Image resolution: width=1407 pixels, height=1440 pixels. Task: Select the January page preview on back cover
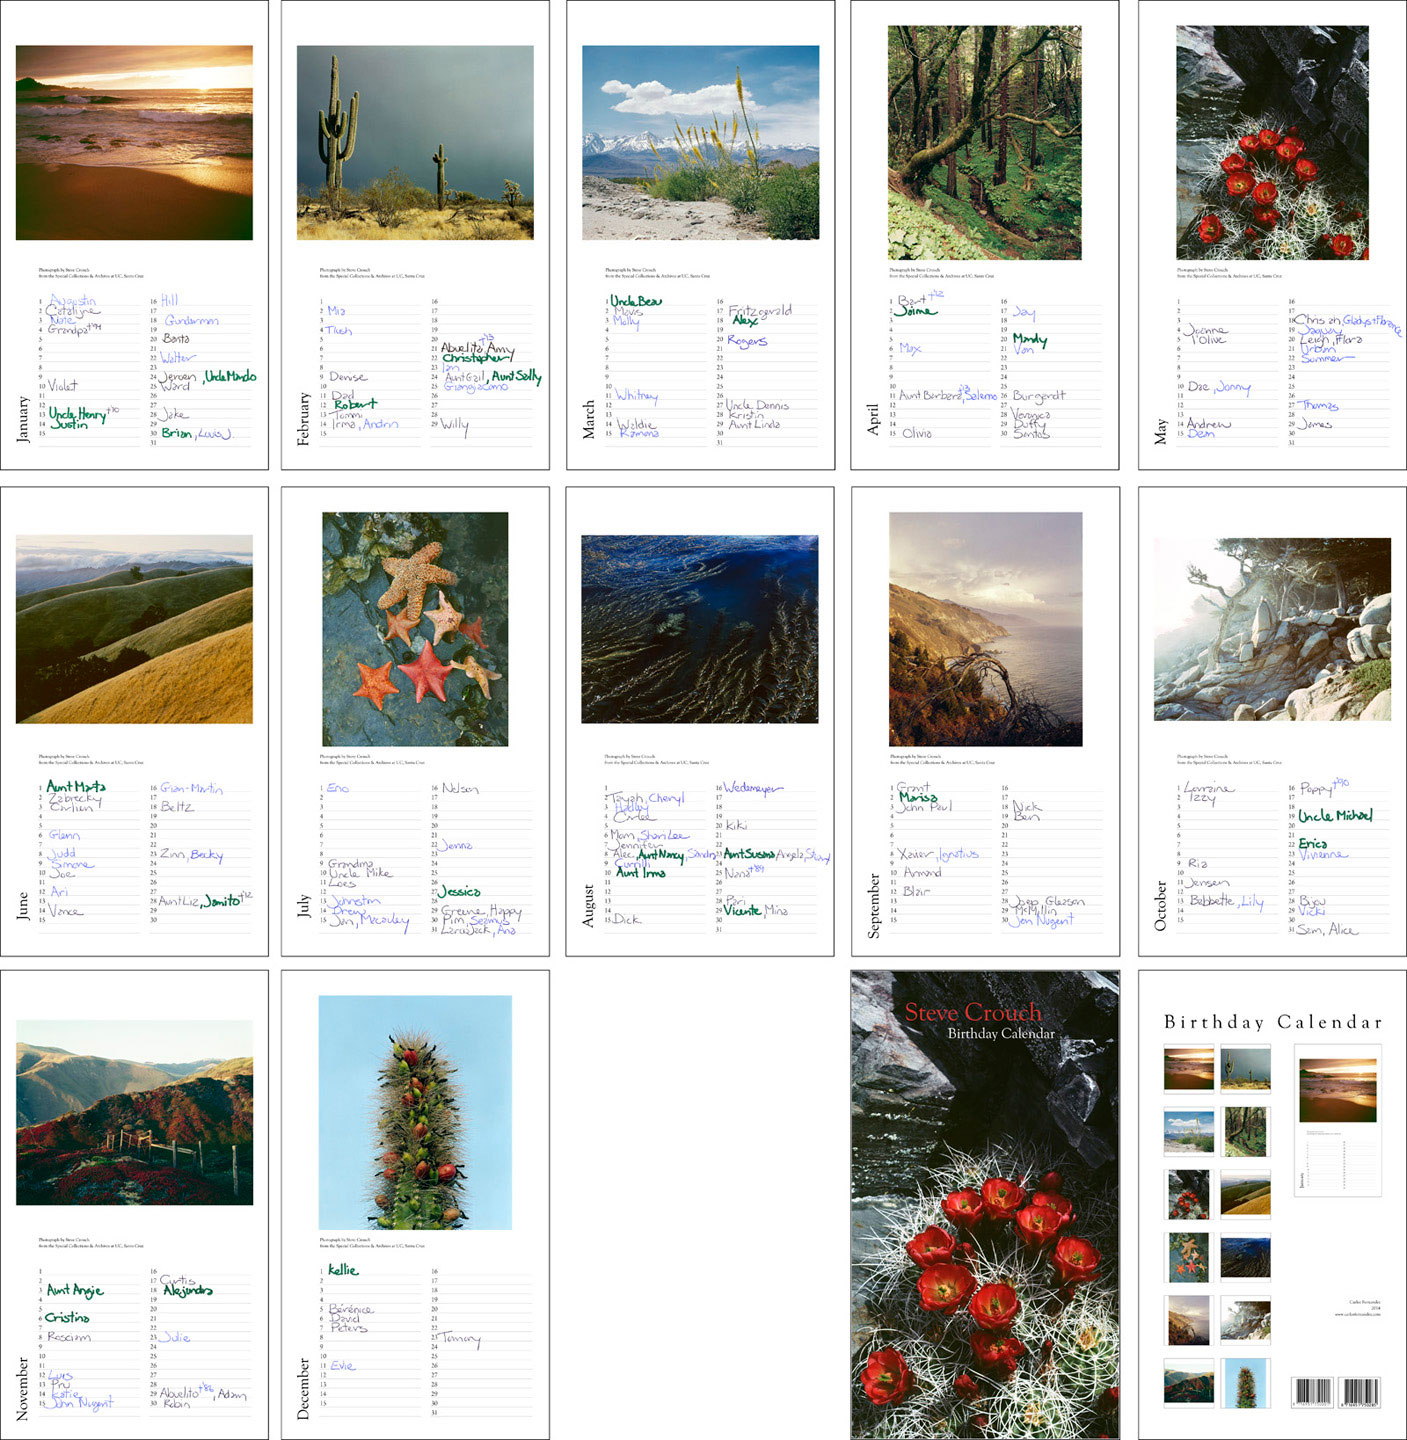[1337, 1120]
